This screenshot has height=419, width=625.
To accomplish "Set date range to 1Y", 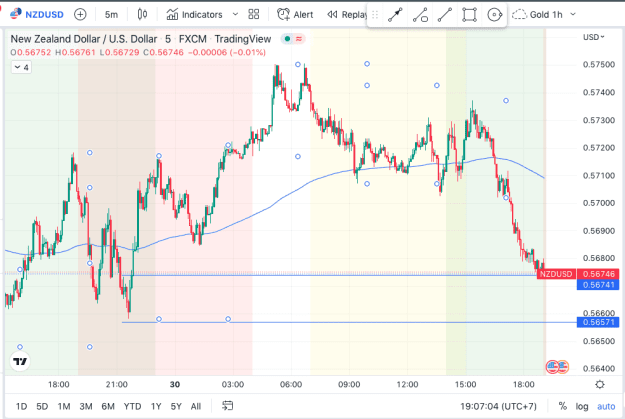I will [156, 406].
